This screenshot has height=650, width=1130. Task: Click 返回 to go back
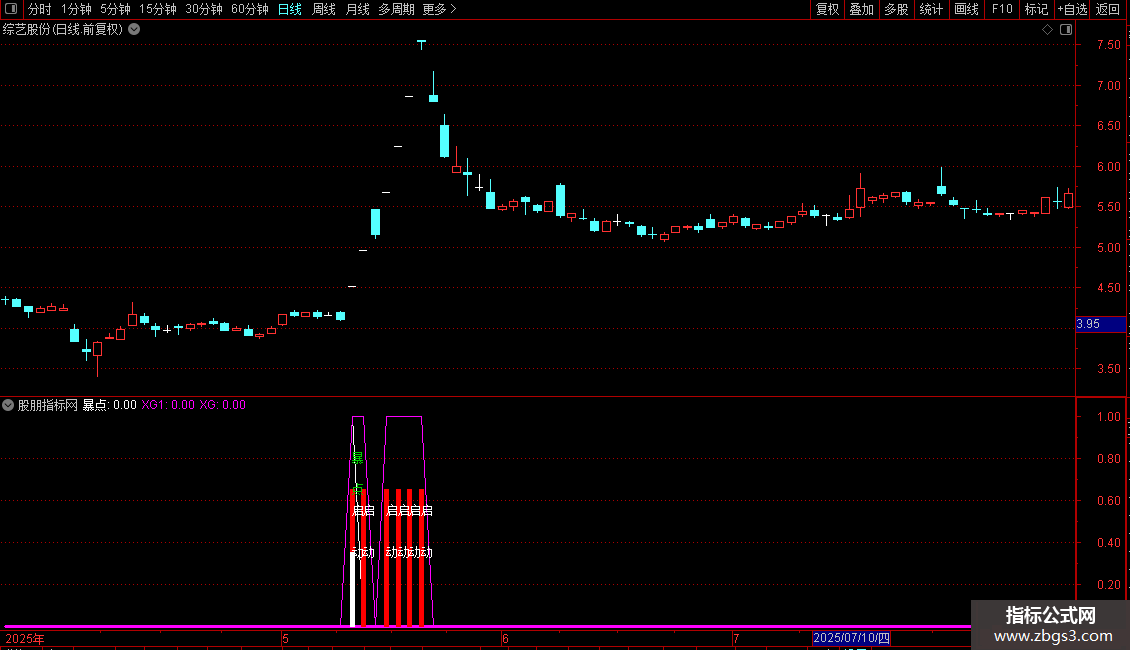1108,9
